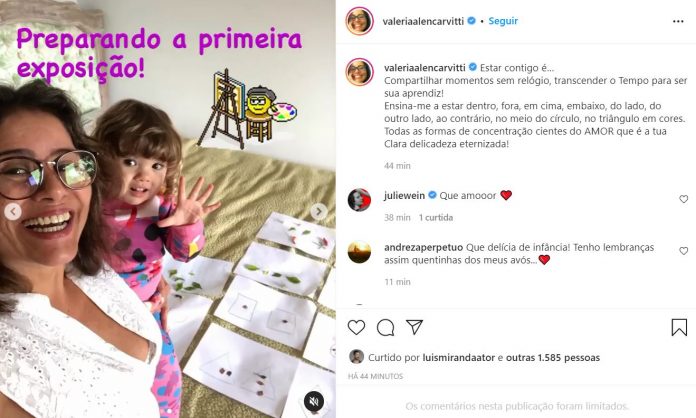Screen dimensions: 696x418
Task: Open andrezaperpetuo username link
Action: pyautogui.click(x=423, y=247)
